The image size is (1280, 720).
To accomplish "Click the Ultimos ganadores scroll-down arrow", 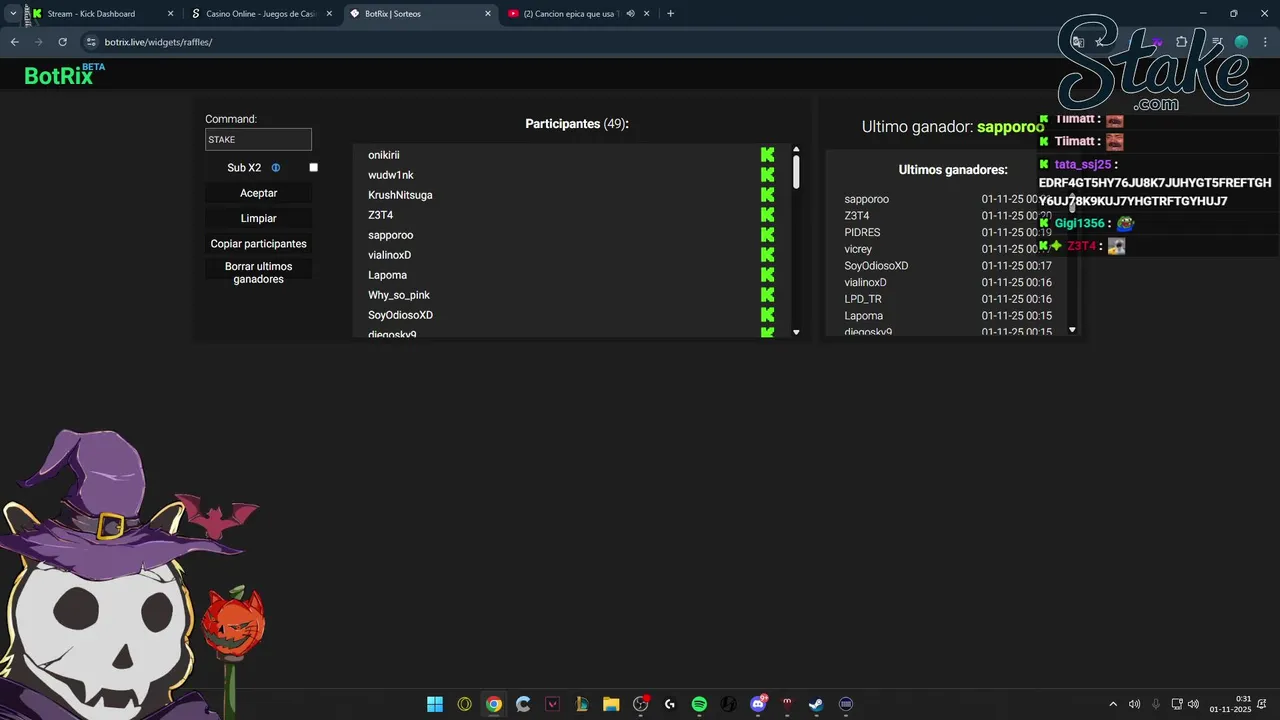I will point(1072,330).
